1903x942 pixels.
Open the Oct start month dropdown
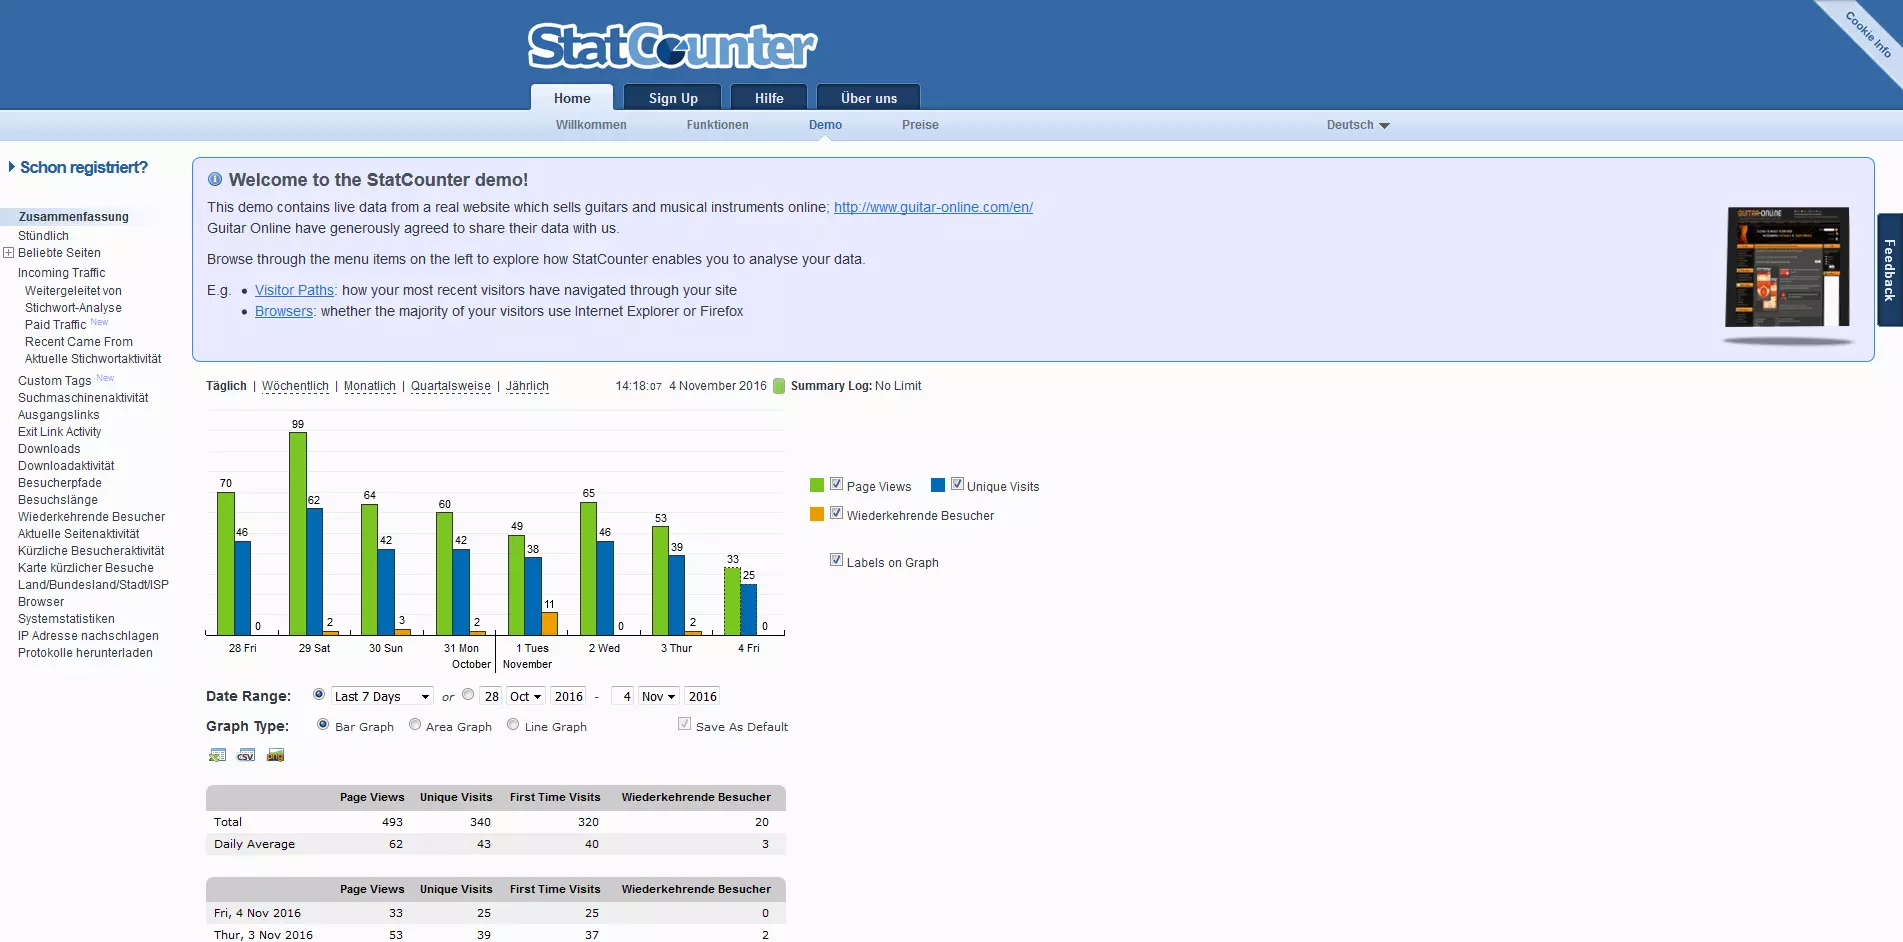[525, 696]
